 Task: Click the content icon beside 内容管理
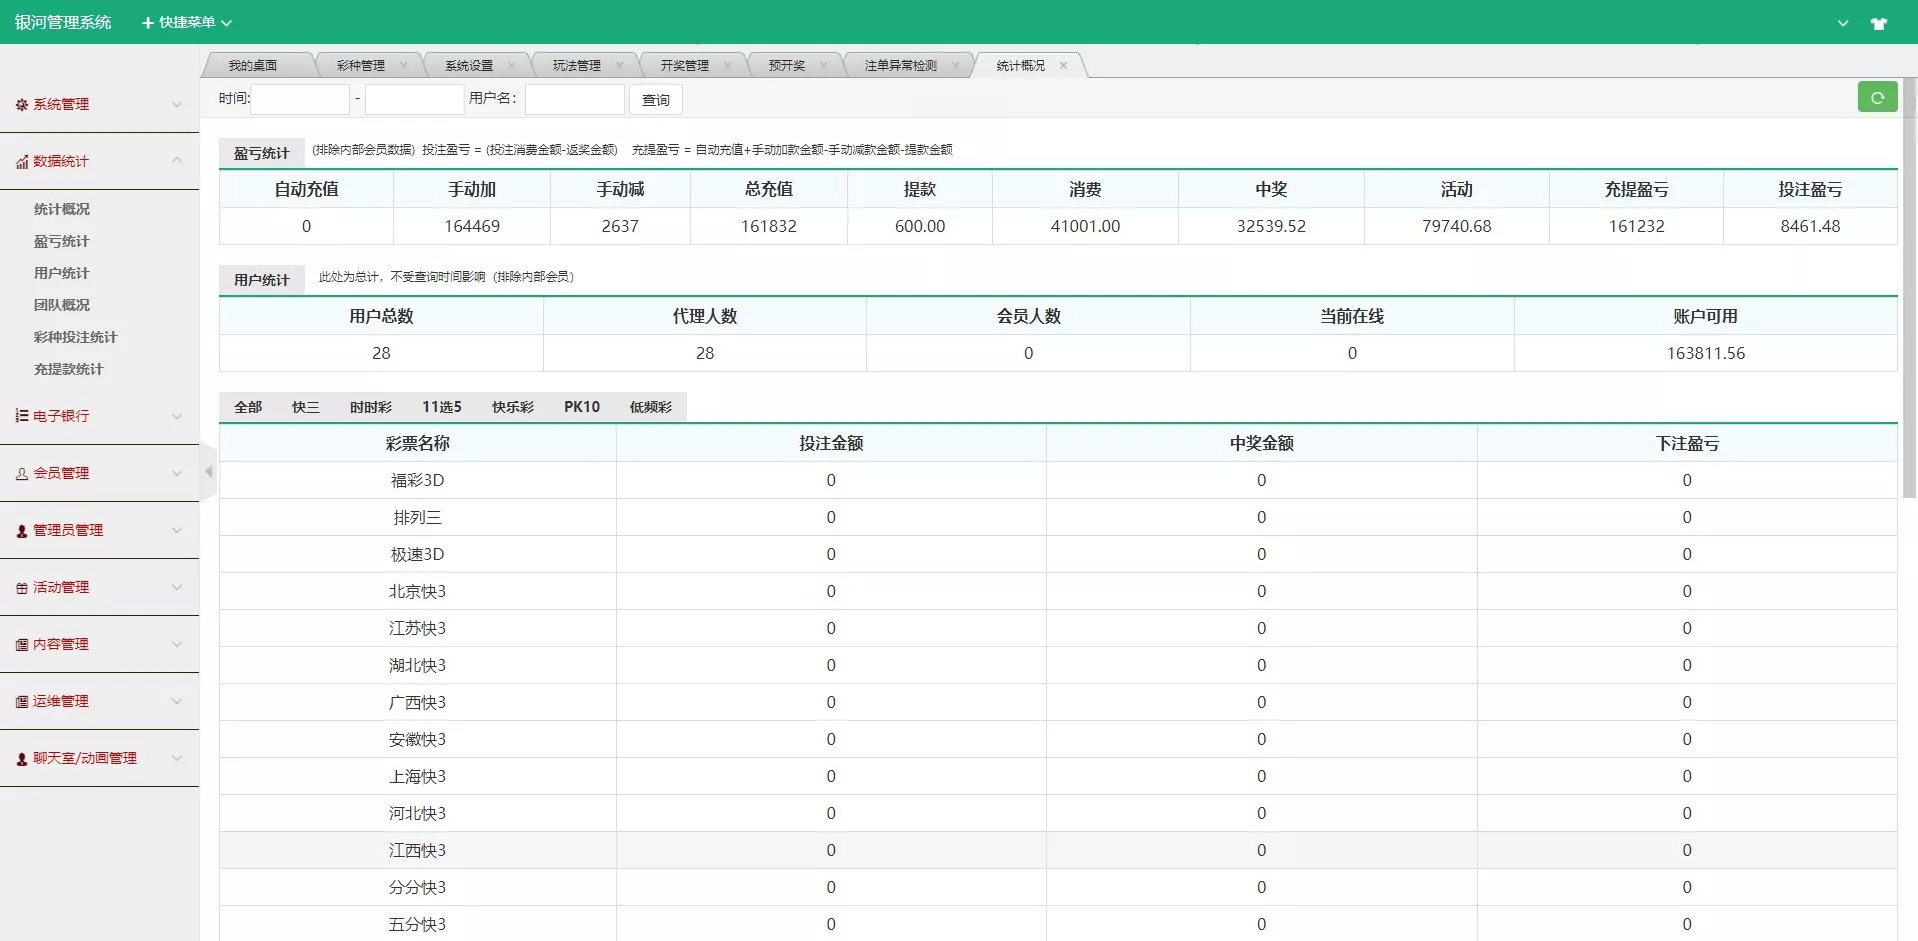pyautogui.click(x=20, y=644)
